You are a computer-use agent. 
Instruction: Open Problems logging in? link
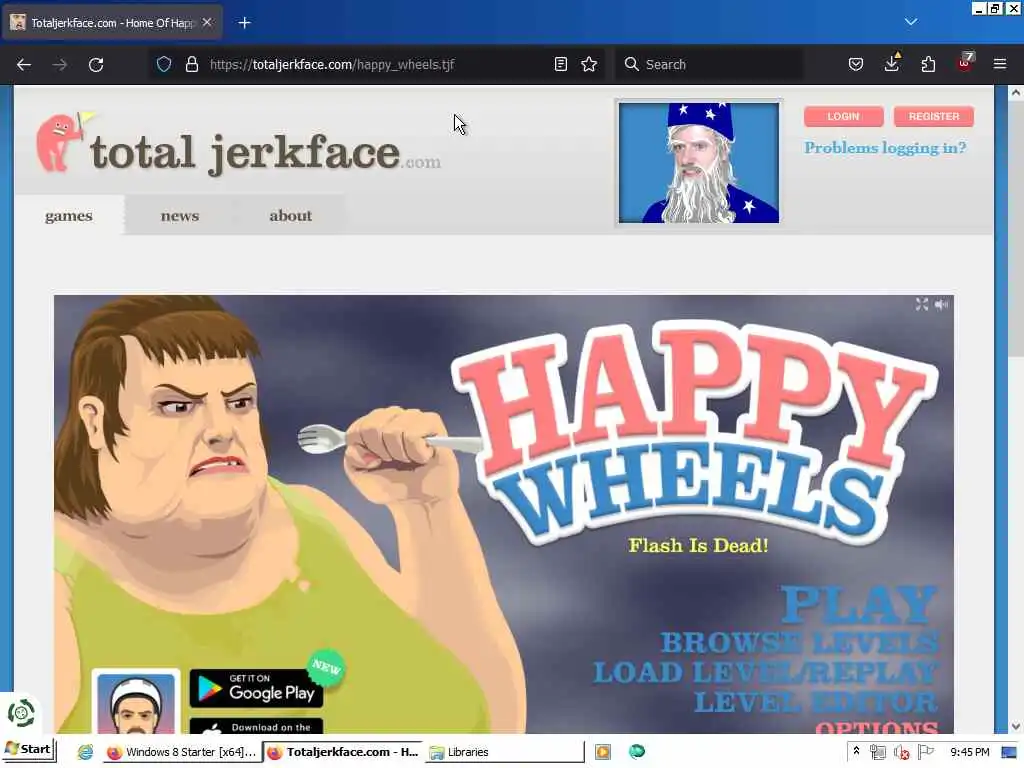[x=885, y=148]
